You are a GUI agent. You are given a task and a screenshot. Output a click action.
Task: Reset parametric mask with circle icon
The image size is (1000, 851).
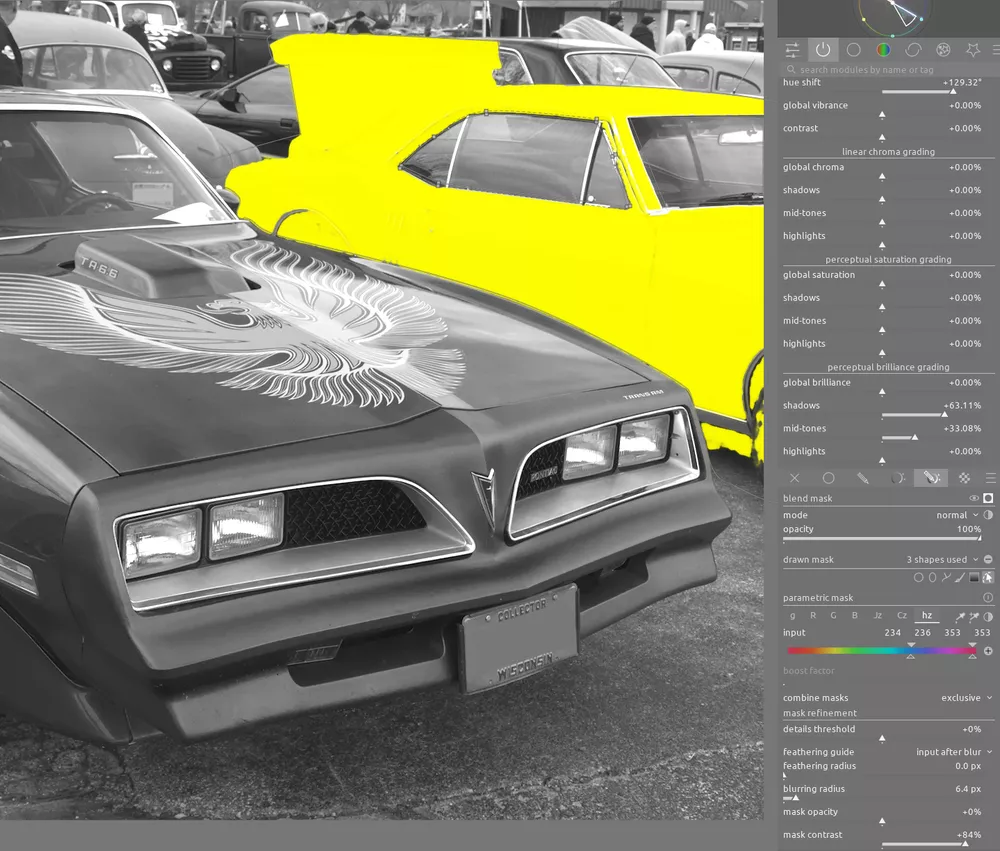(x=988, y=598)
